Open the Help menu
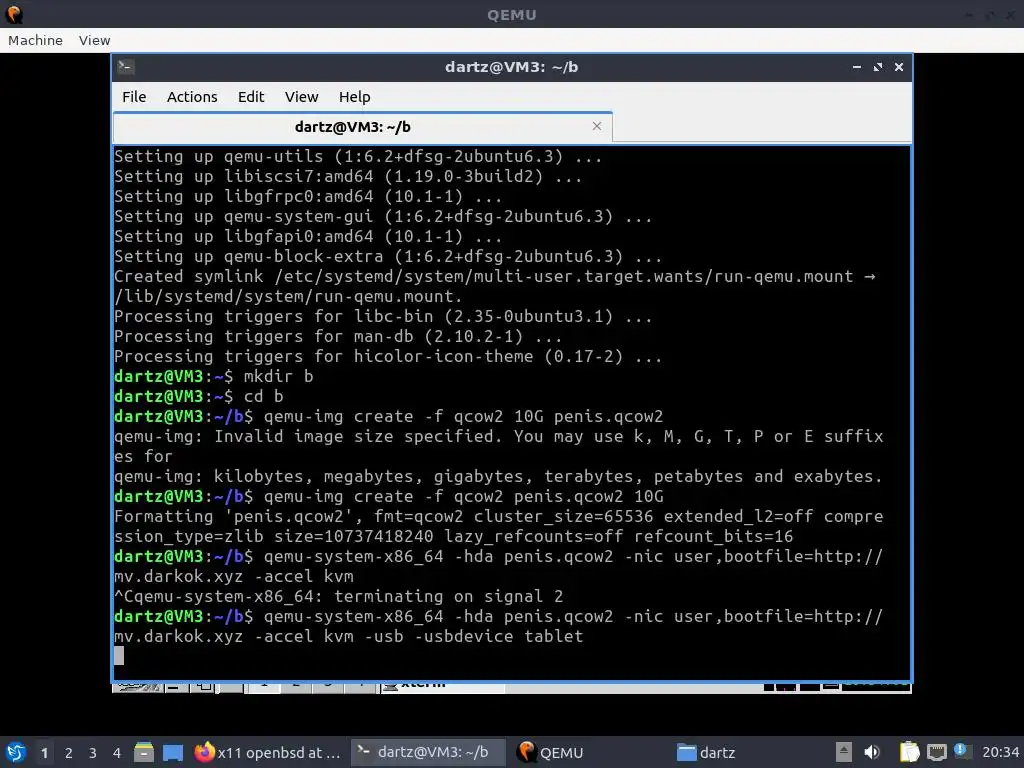The height and width of the screenshot is (768, 1024). (x=355, y=97)
